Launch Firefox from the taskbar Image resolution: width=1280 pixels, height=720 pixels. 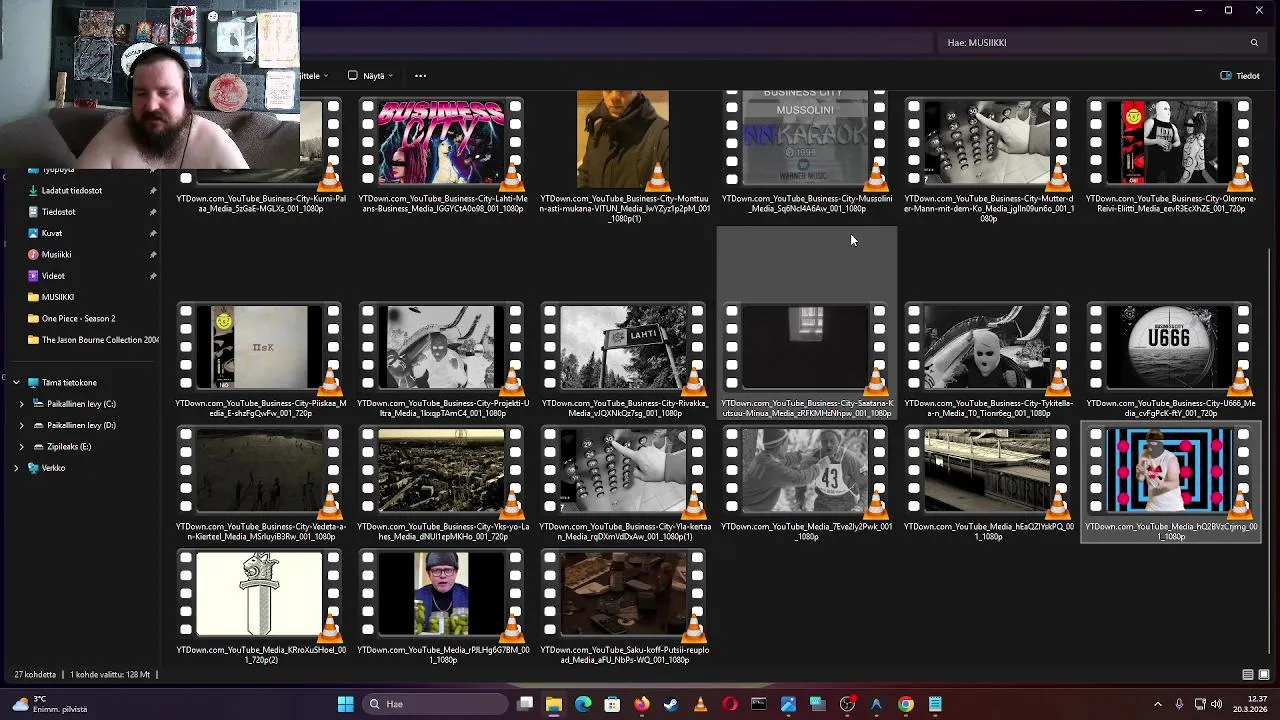pos(641,704)
